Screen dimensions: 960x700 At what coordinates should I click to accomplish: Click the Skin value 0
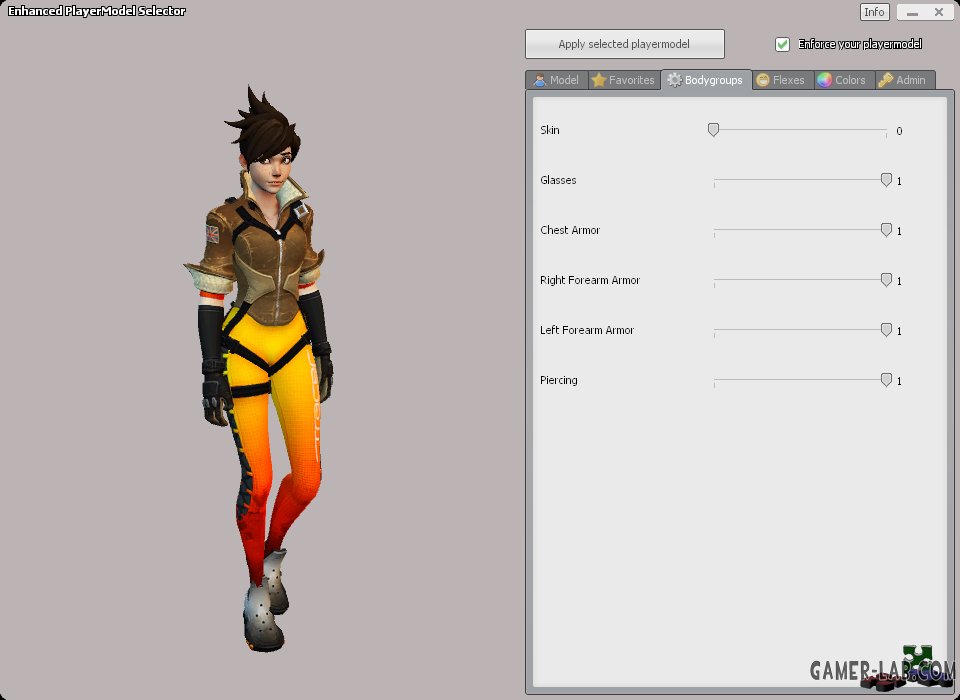899,131
